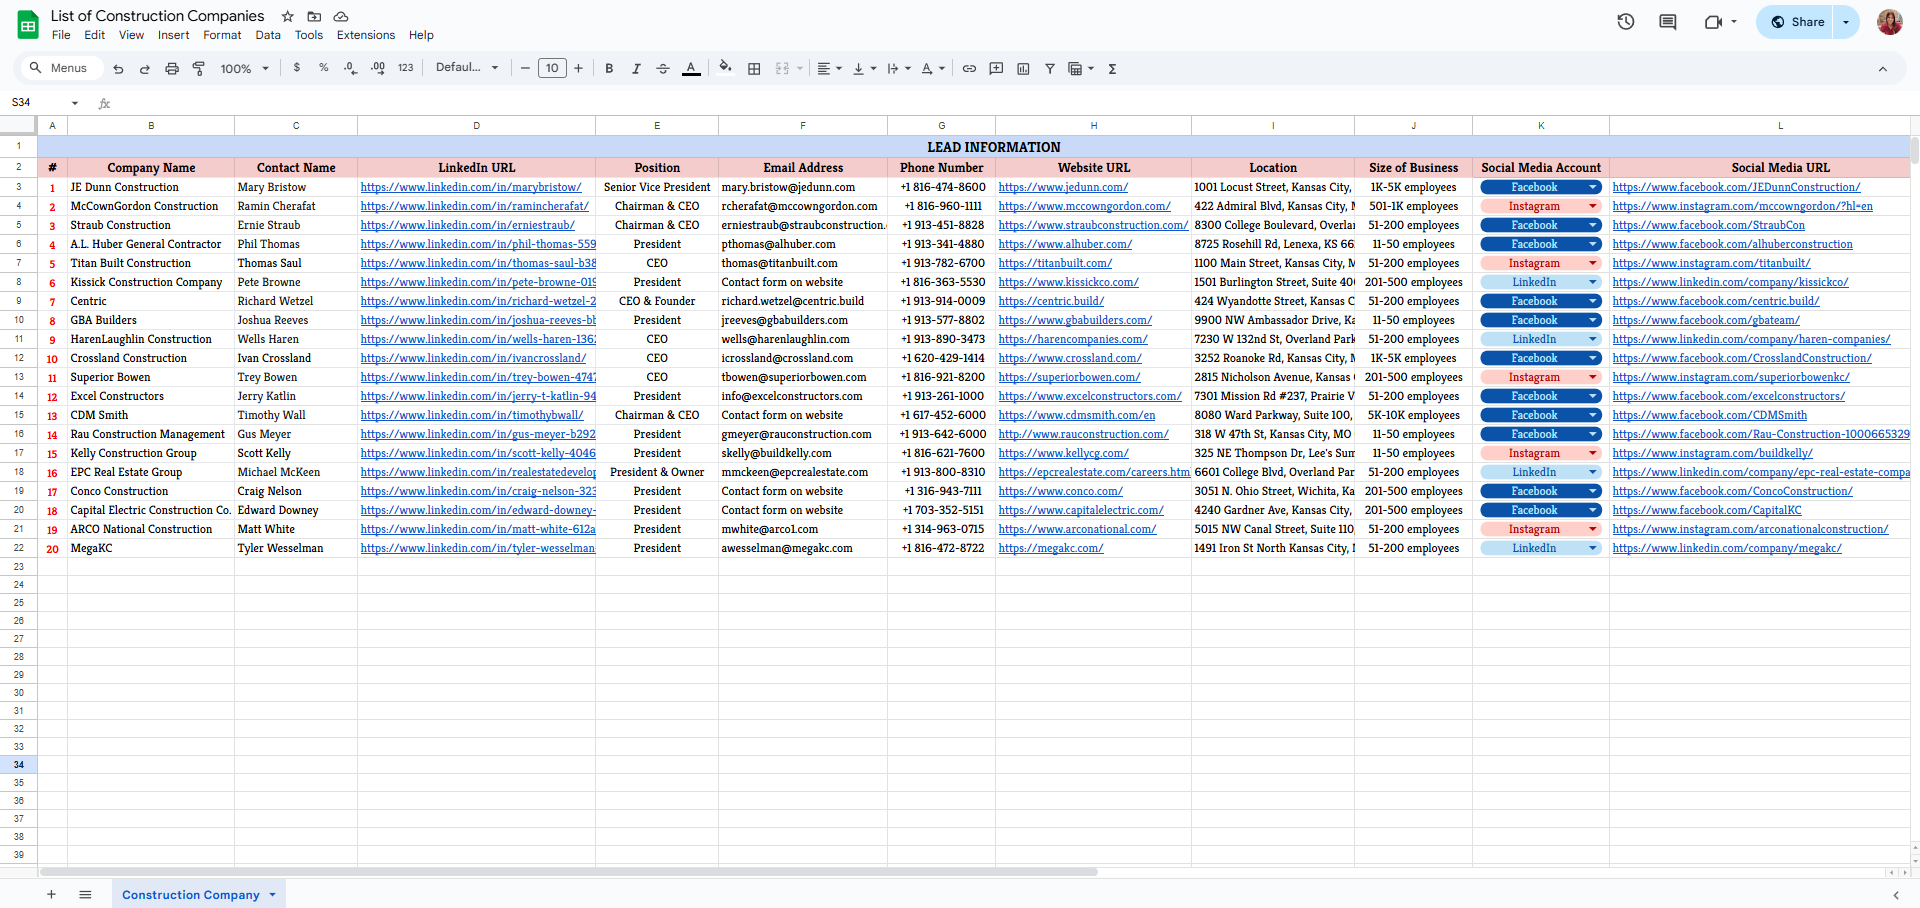Open the Edit menu
Image resolution: width=1920 pixels, height=908 pixels.
click(x=95, y=35)
